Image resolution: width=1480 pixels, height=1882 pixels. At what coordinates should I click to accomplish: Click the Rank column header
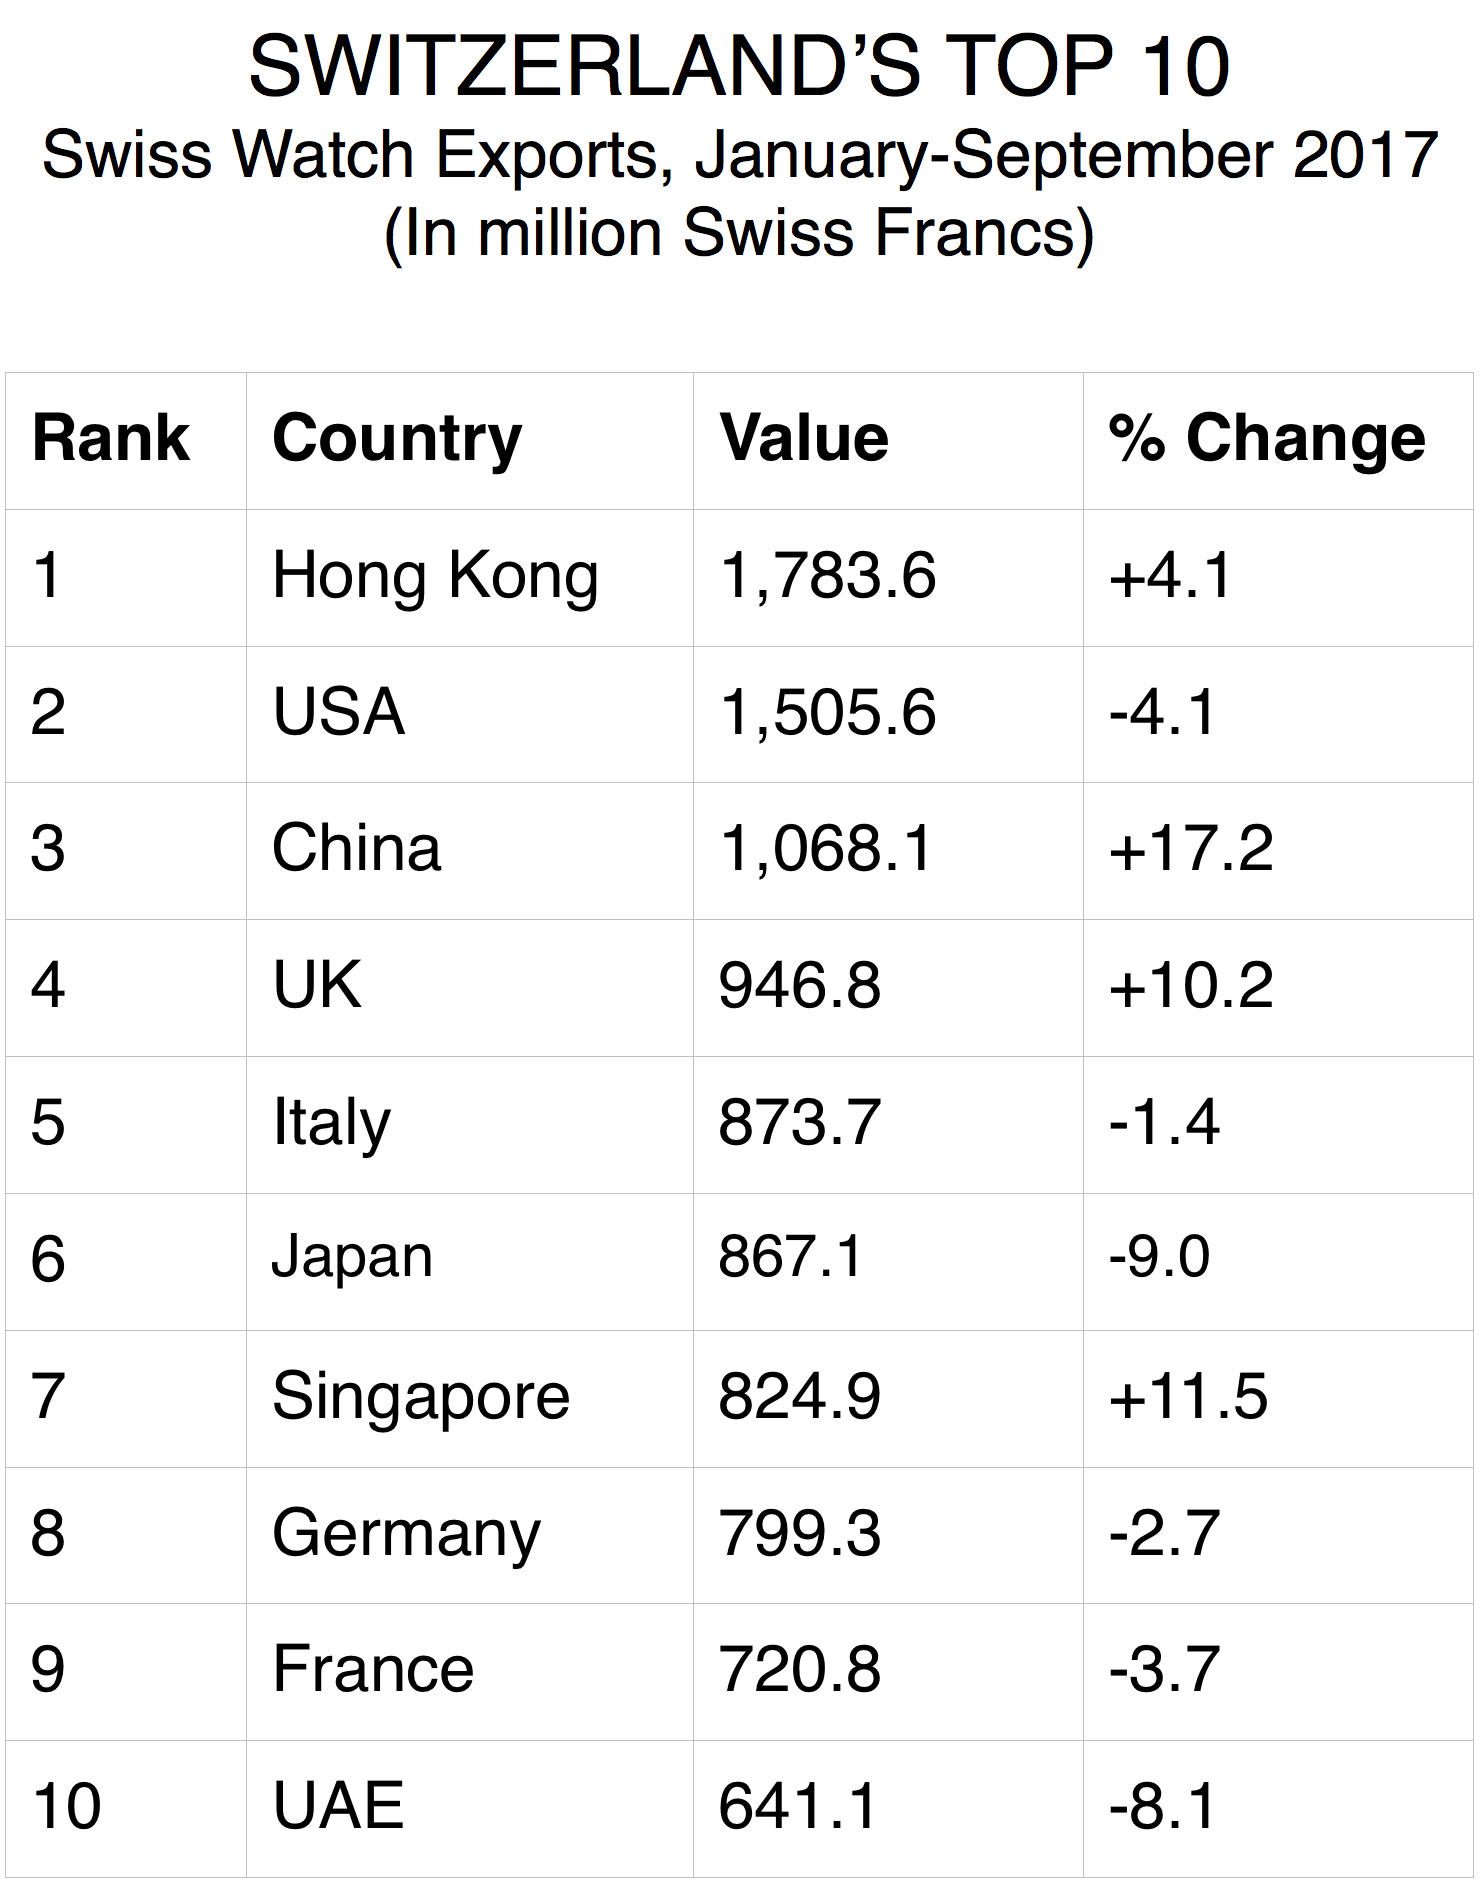110,438
